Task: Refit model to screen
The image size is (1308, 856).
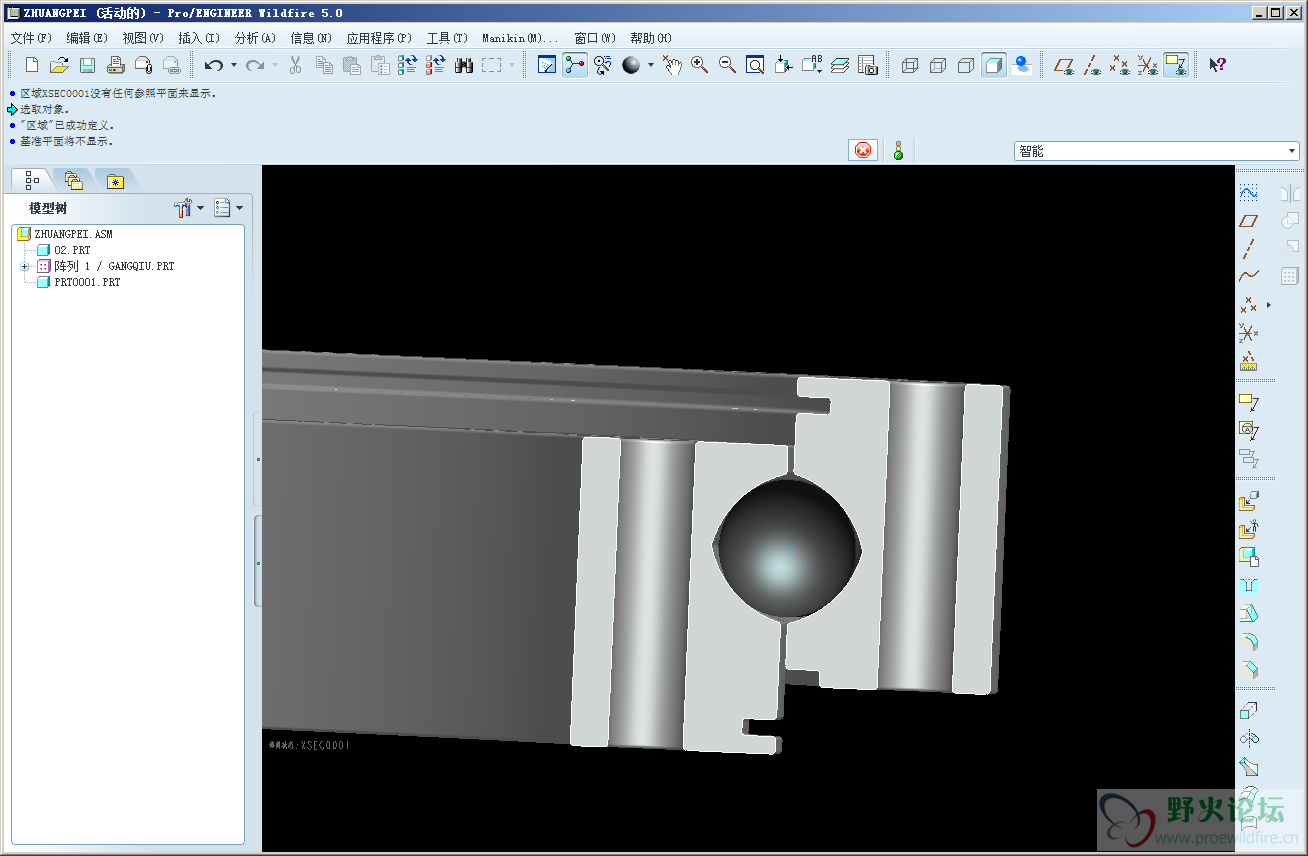Action: click(x=755, y=65)
